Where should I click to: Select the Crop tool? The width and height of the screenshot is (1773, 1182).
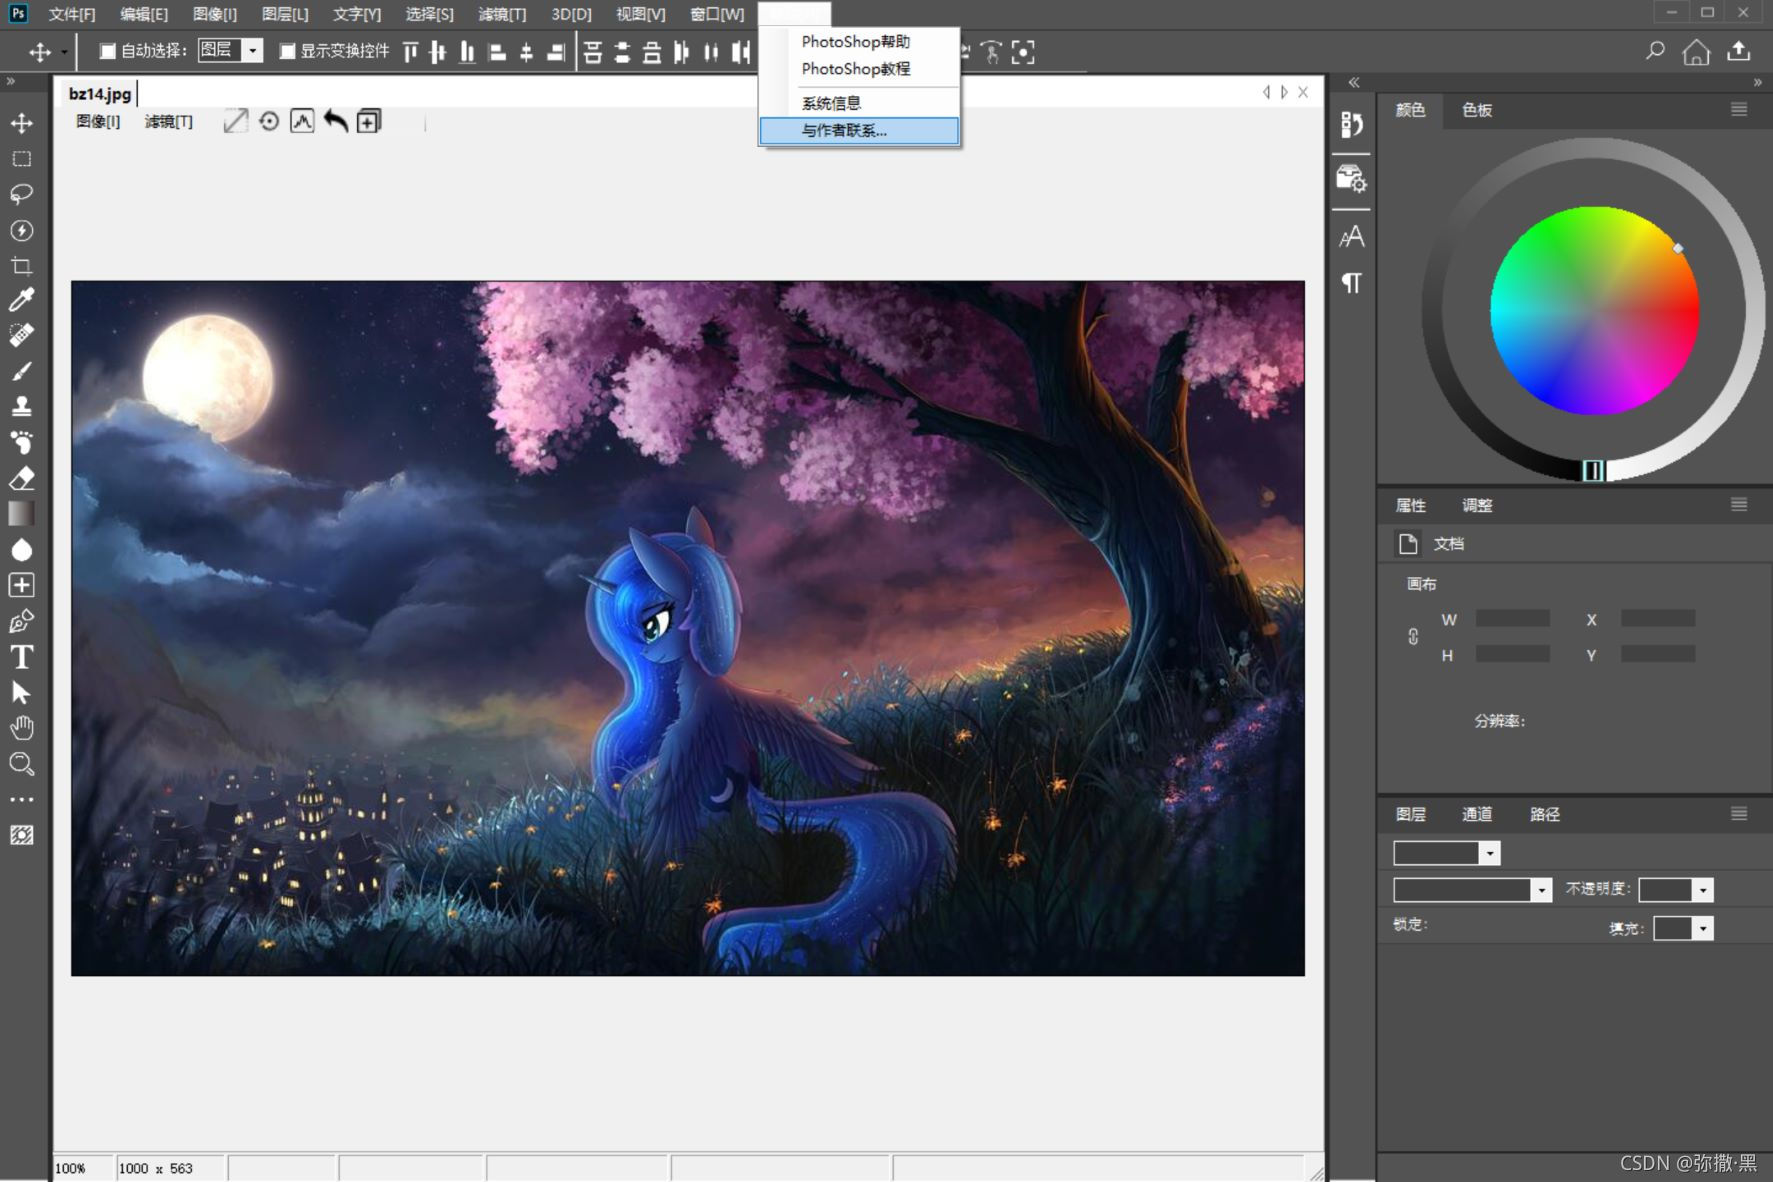(21, 265)
